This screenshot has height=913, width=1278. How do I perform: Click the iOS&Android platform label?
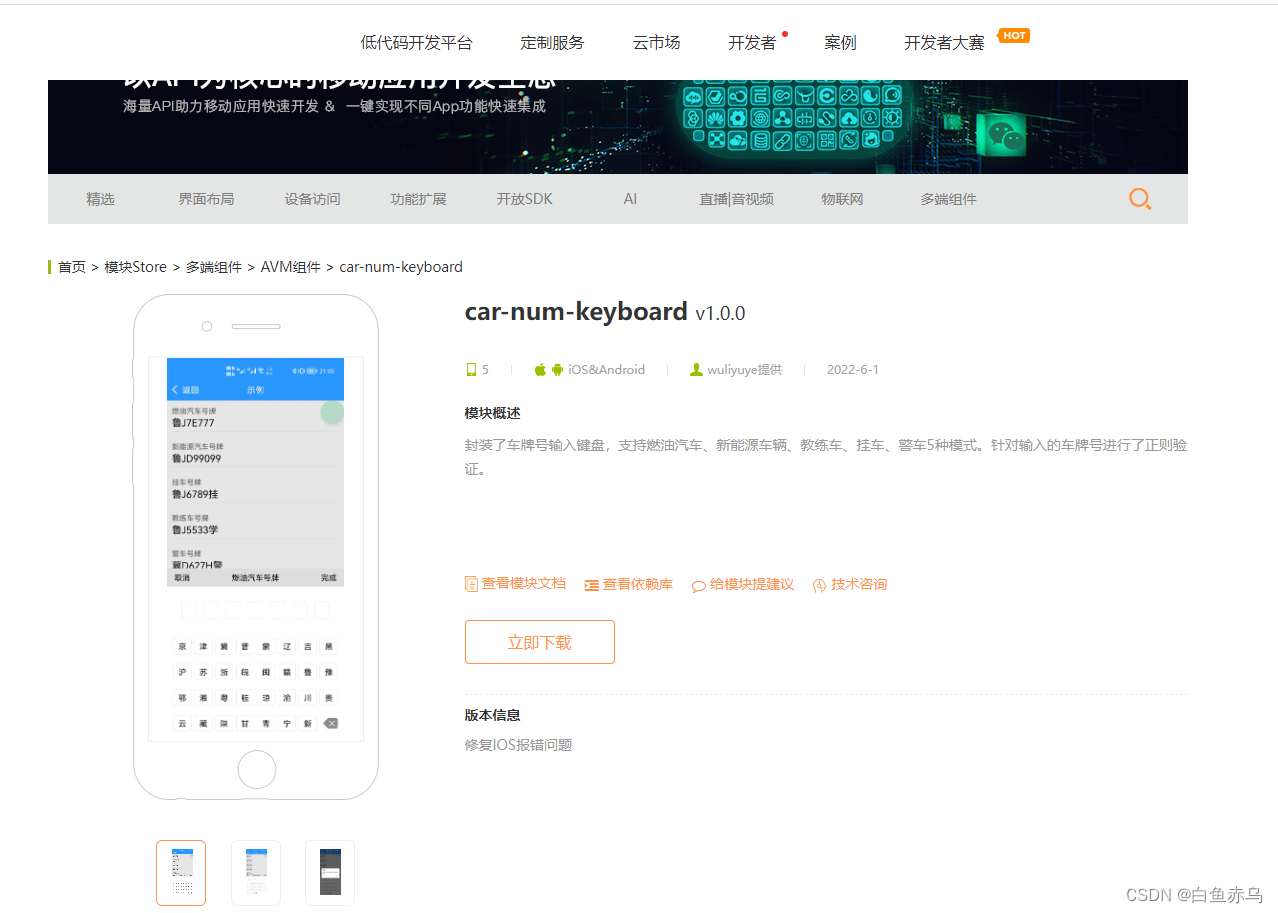607,370
